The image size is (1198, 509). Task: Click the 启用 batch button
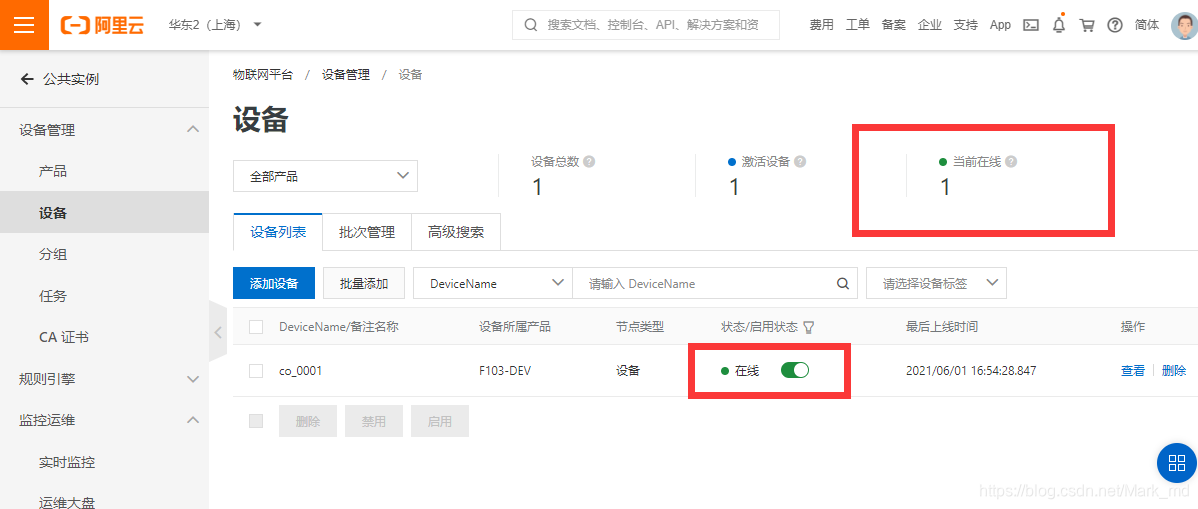(439, 421)
